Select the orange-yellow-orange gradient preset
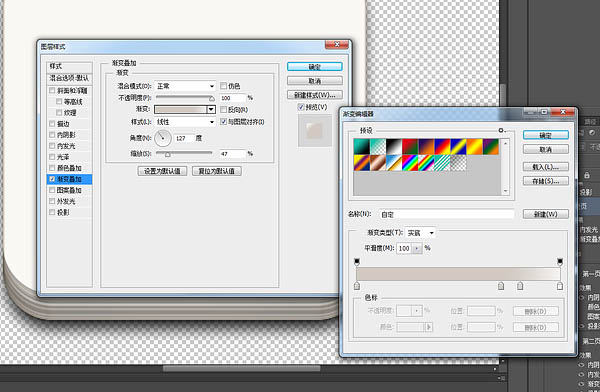The image size is (600, 392). pyautogui.click(x=474, y=147)
